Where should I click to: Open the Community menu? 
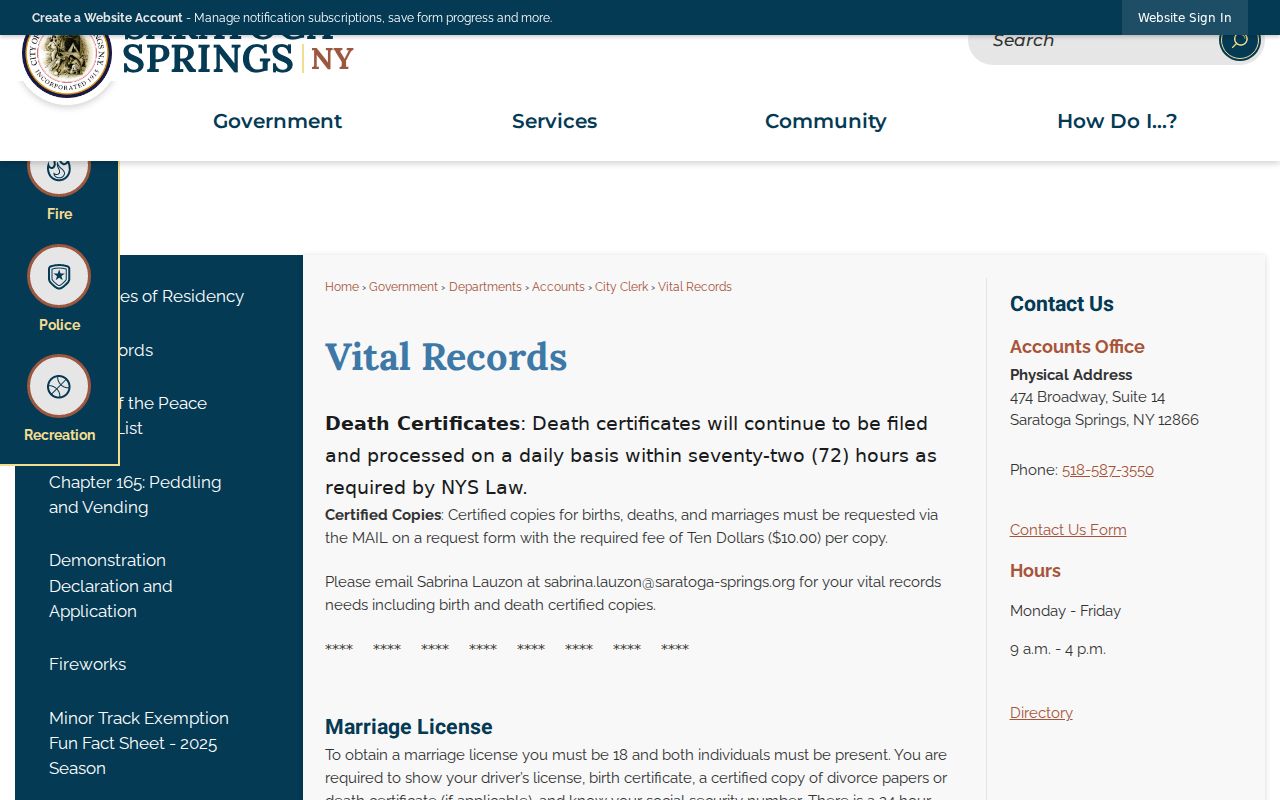pyautogui.click(x=825, y=121)
